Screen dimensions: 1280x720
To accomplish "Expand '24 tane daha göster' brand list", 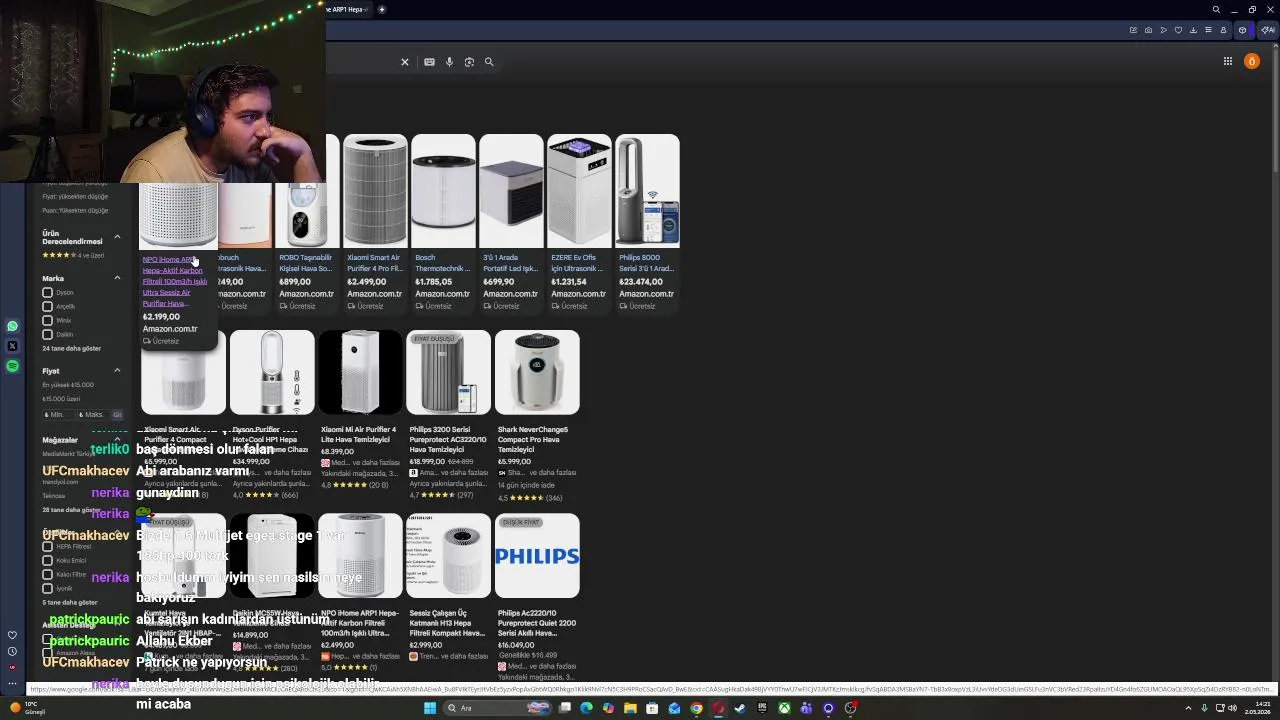I will tap(71, 349).
